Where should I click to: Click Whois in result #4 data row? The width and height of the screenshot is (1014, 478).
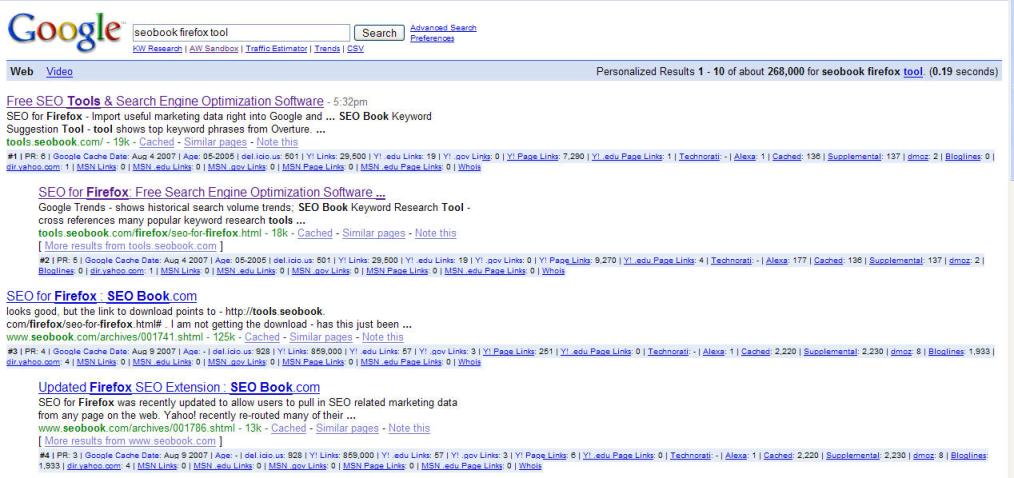pyautogui.click(x=530, y=466)
